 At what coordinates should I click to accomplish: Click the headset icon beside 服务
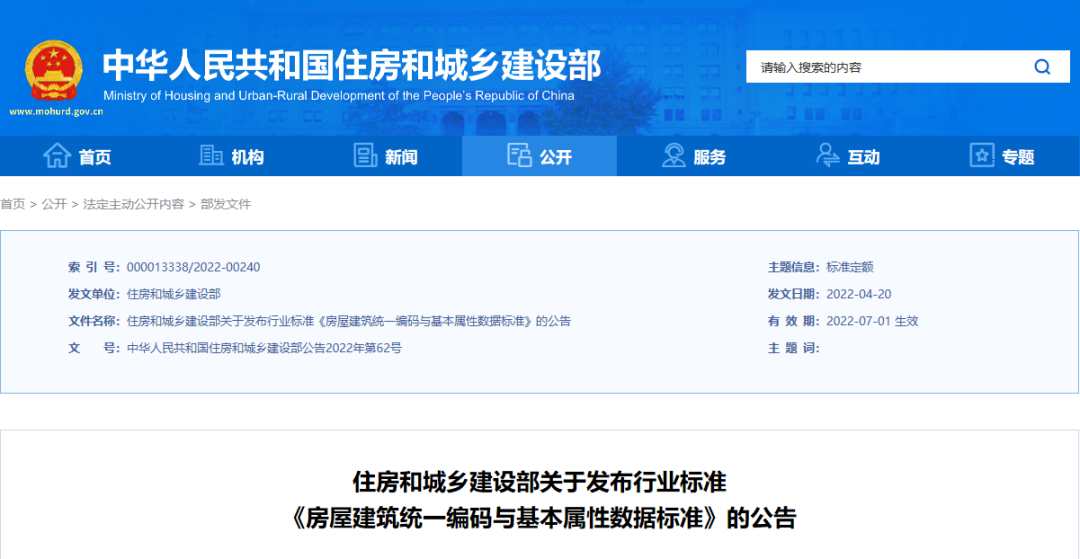[x=674, y=156]
